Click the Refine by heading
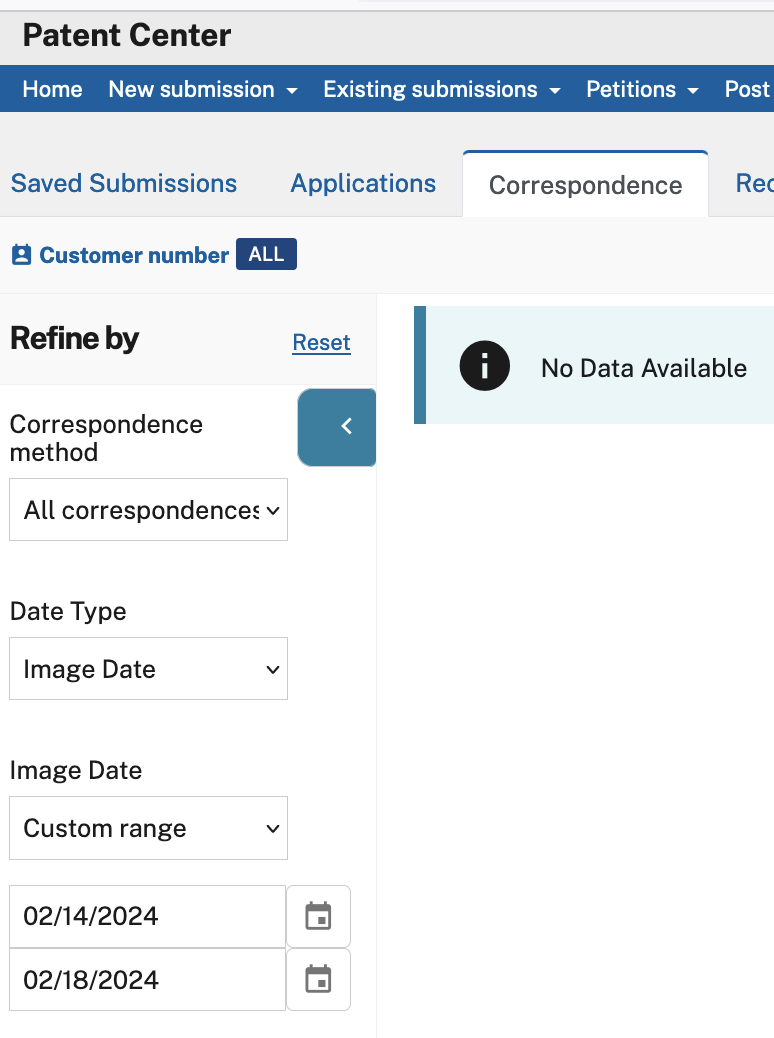This screenshot has width=774, height=1038. [75, 339]
